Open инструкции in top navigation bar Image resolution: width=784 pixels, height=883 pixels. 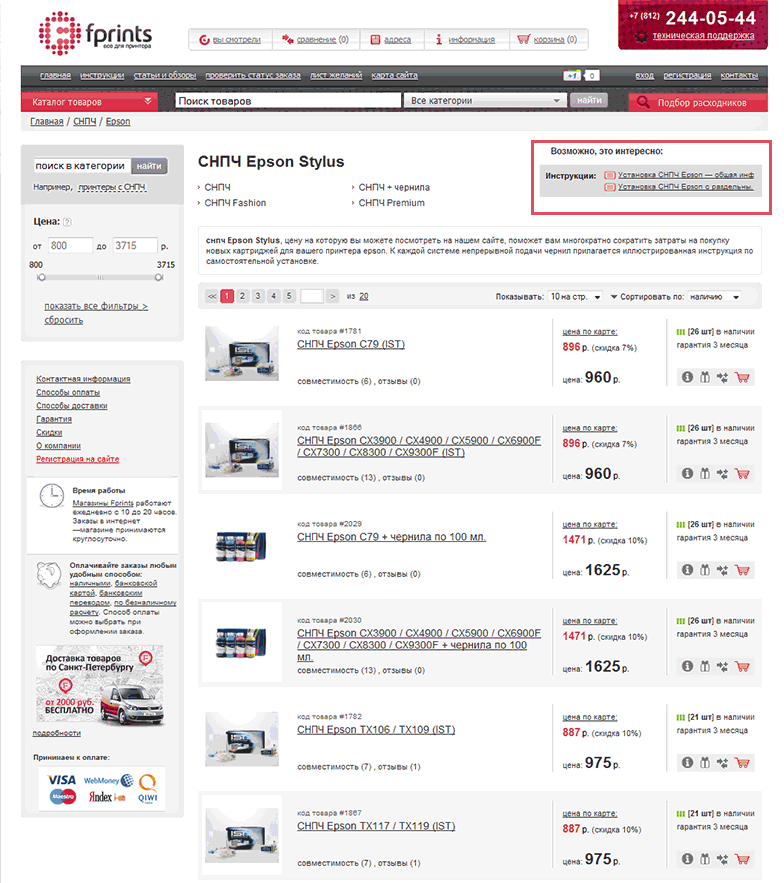click(x=102, y=75)
